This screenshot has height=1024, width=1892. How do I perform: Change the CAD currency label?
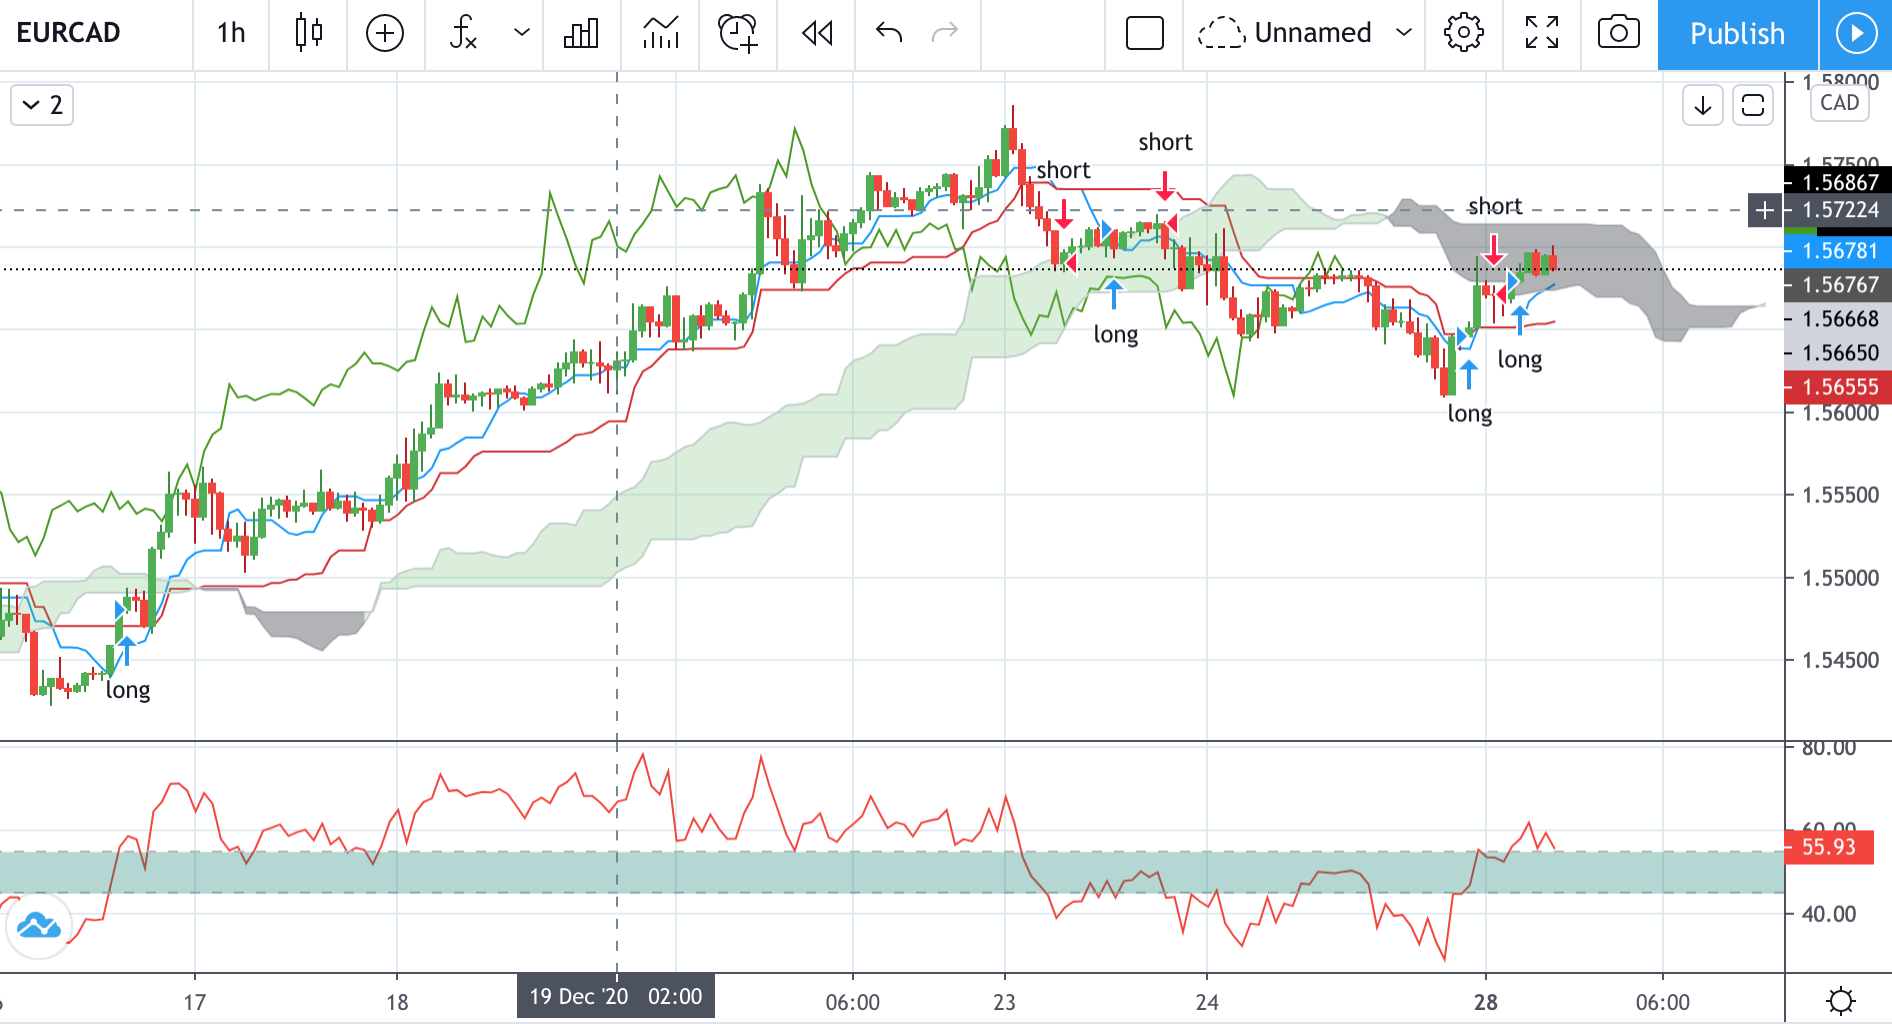tap(1839, 103)
